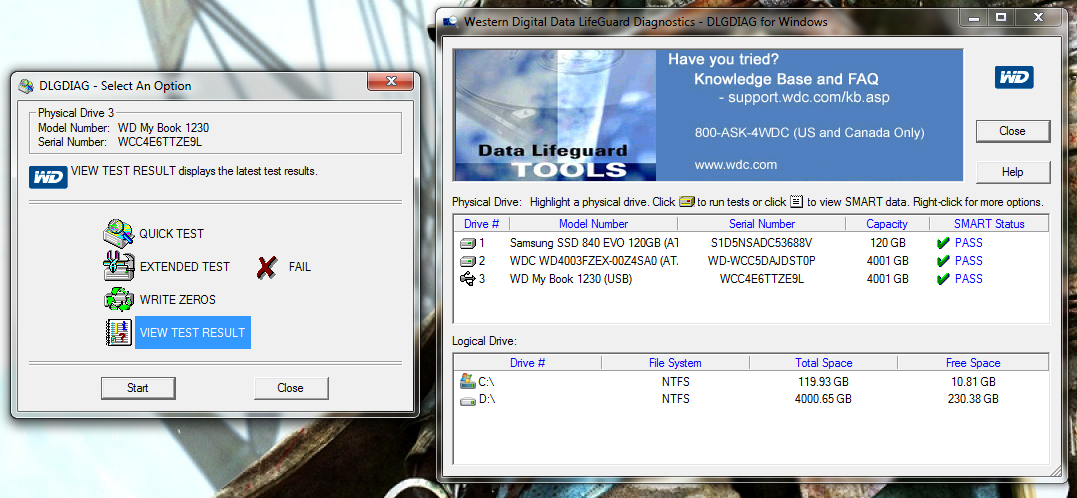Viewport: 1077px width, 498px height.
Task: Choose the WRITE ZEROS option label
Action: tap(178, 299)
